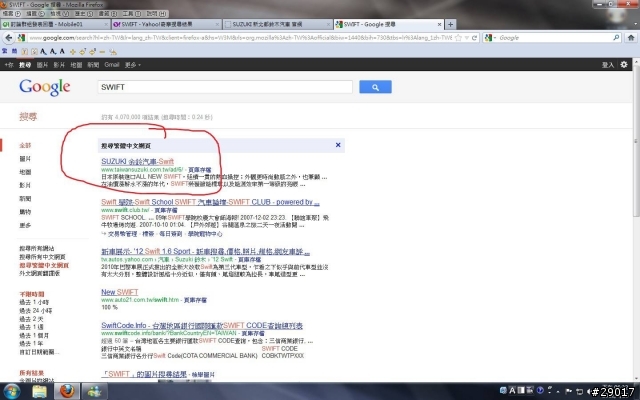640x400 pixels.
Task: Switch to the Mobile01 tab
Action: (x=56, y=24)
